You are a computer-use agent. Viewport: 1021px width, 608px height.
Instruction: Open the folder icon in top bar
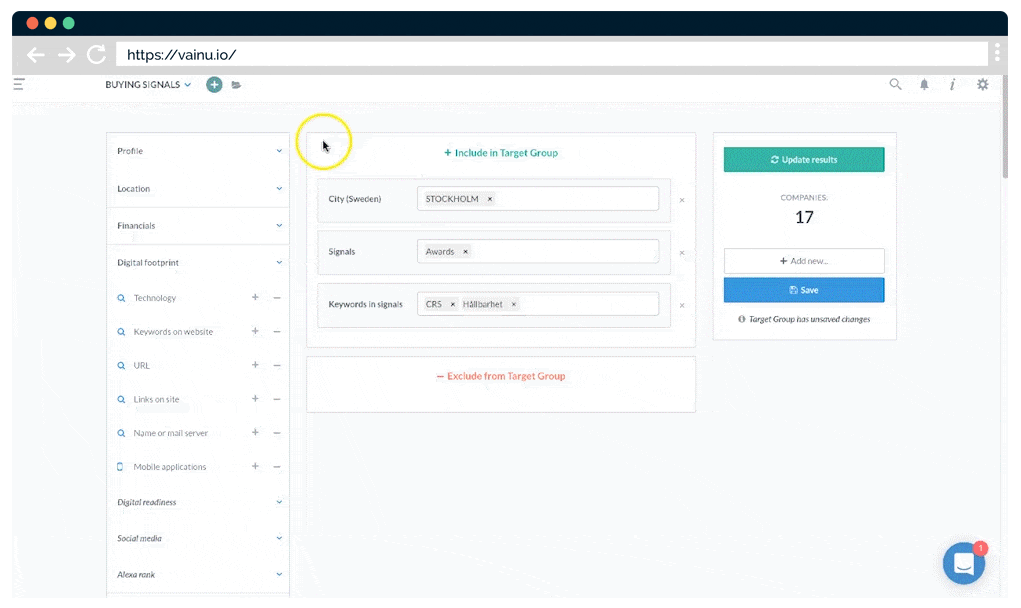coord(236,85)
